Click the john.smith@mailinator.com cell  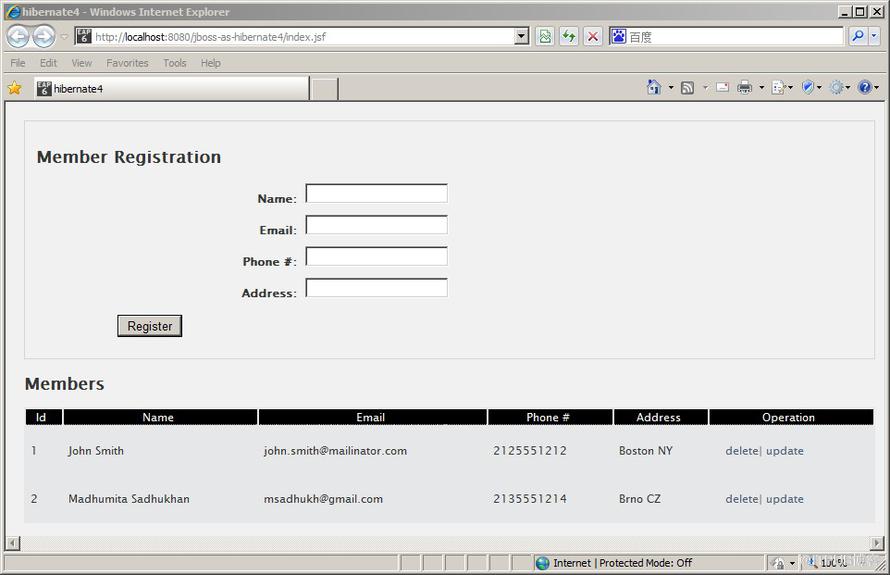tap(335, 451)
